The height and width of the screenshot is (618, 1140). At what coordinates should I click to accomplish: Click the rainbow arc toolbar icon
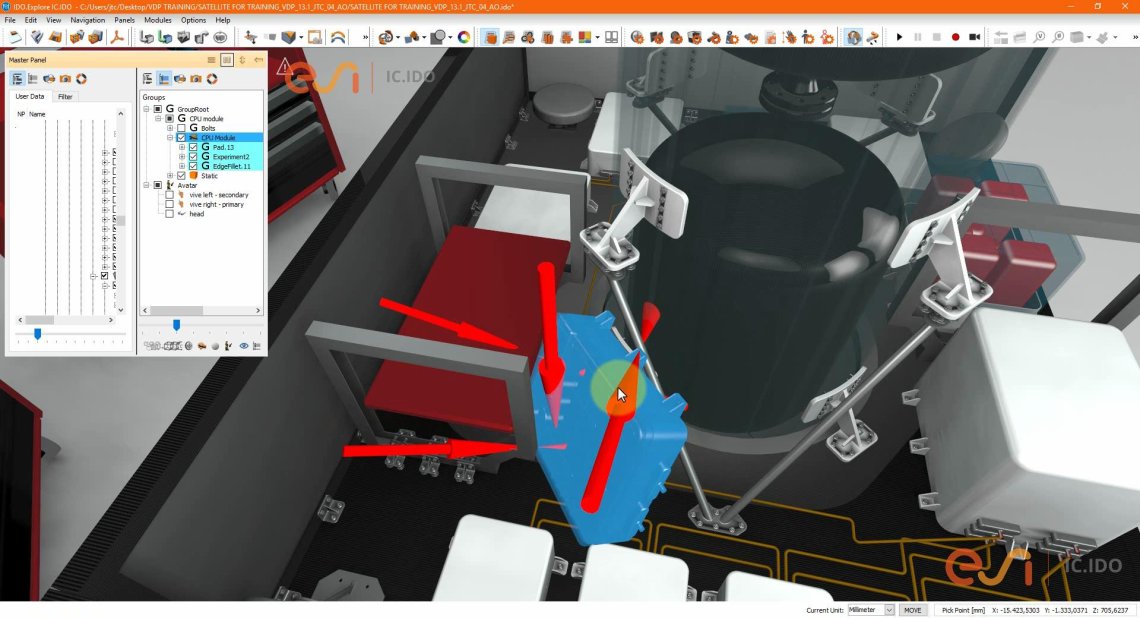pyautogui.click(x=338, y=37)
